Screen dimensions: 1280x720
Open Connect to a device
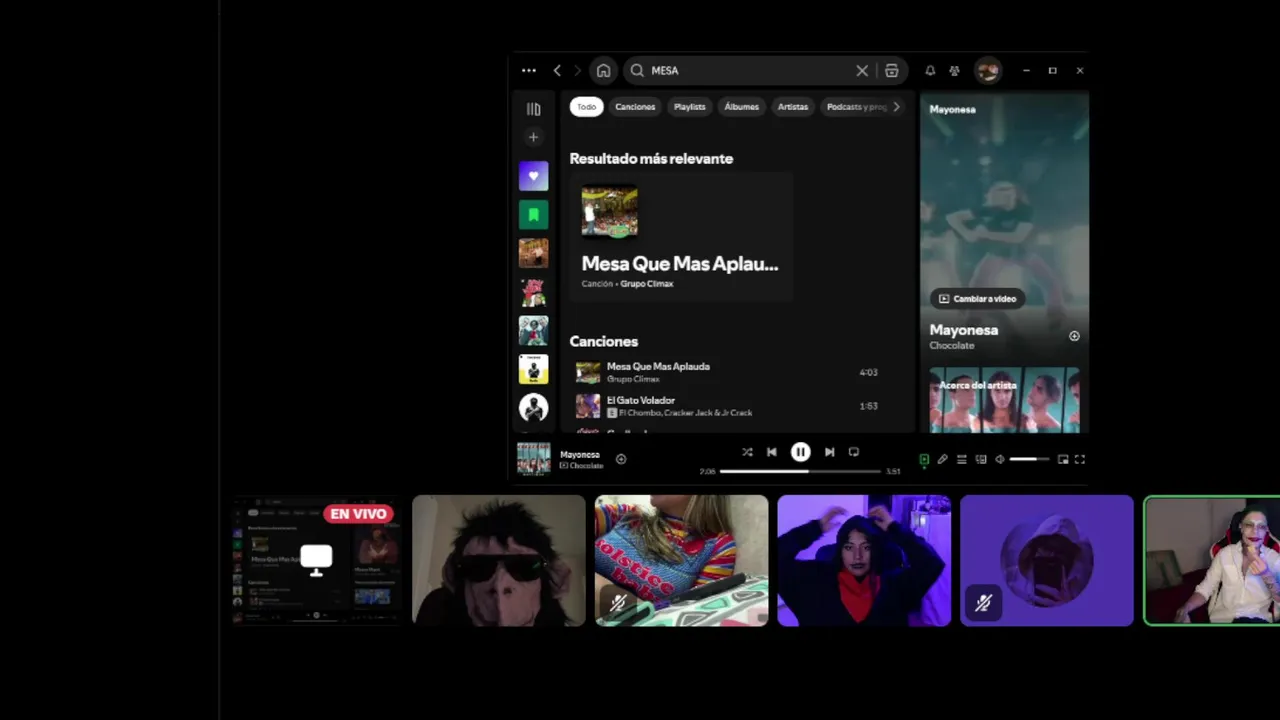click(981, 460)
